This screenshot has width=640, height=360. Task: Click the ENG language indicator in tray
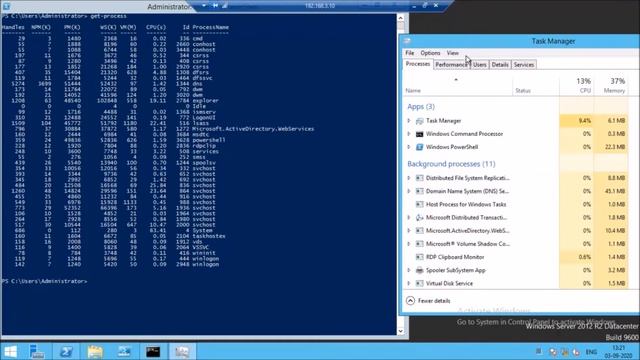(x=591, y=351)
